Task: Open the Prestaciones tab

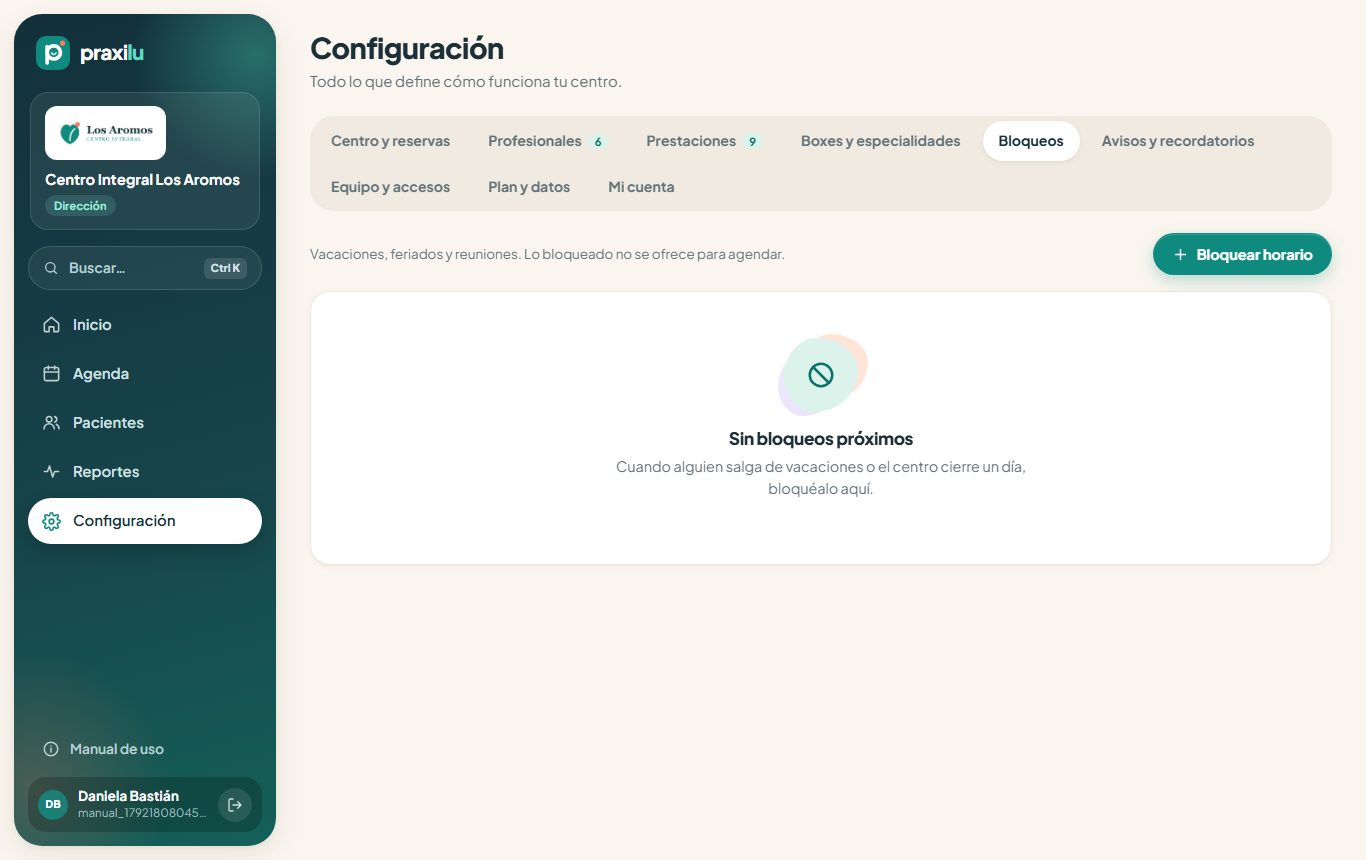Action: pos(703,141)
